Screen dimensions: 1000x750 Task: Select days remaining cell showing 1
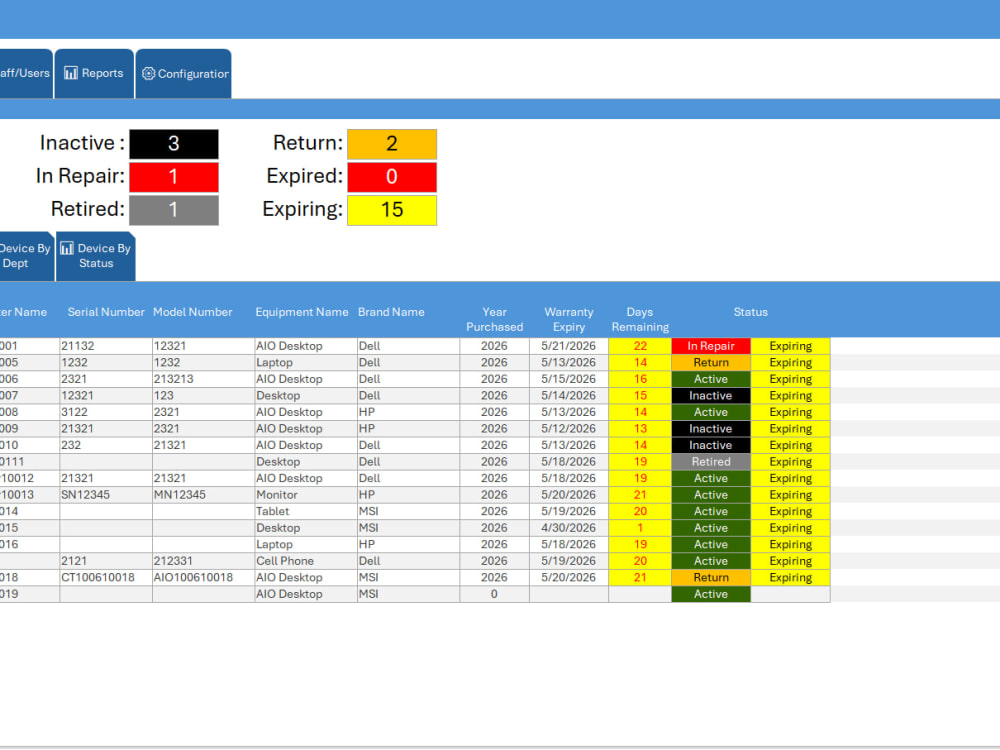click(640, 528)
